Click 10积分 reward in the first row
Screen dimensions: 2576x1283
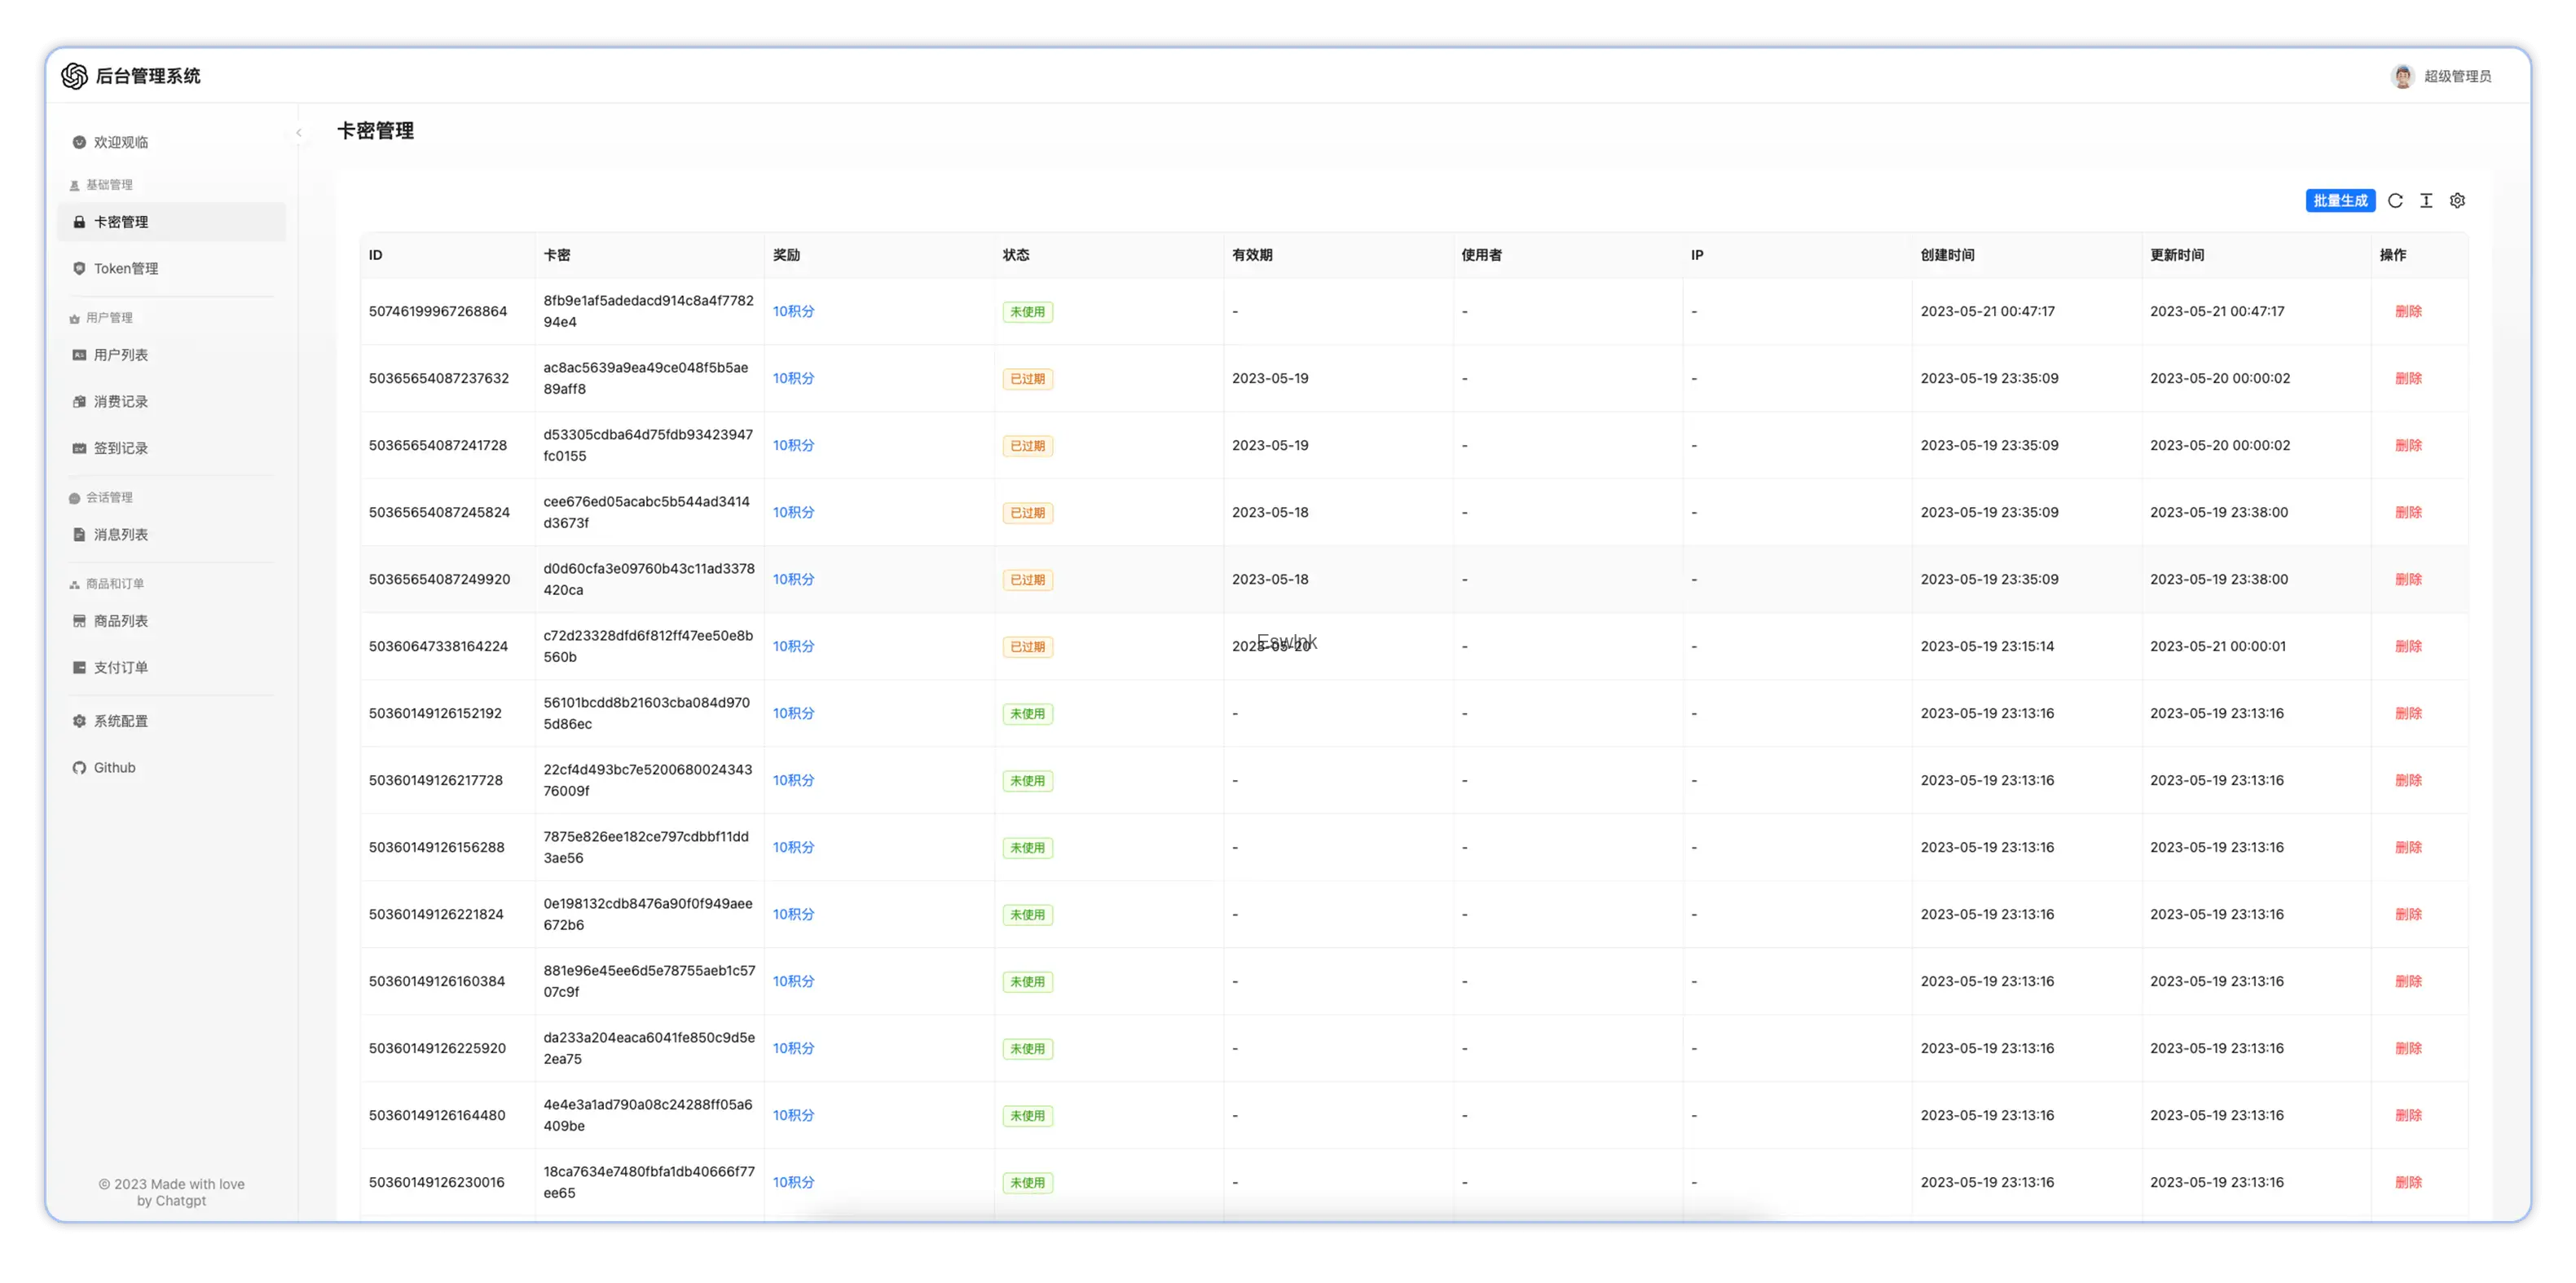coord(793,311)
